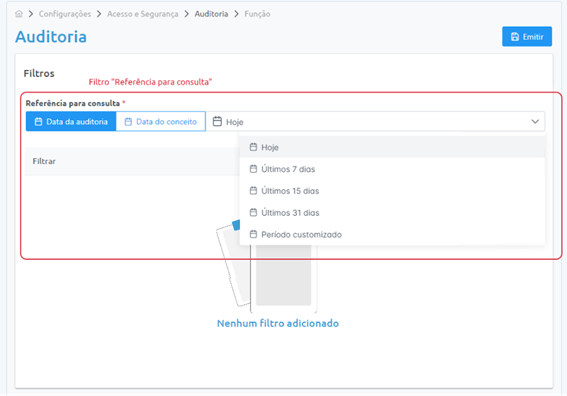This screenshot has height=396, width=567.
Task: Click the Auditoria breadcrumb item
Action: tap(211, 14)
